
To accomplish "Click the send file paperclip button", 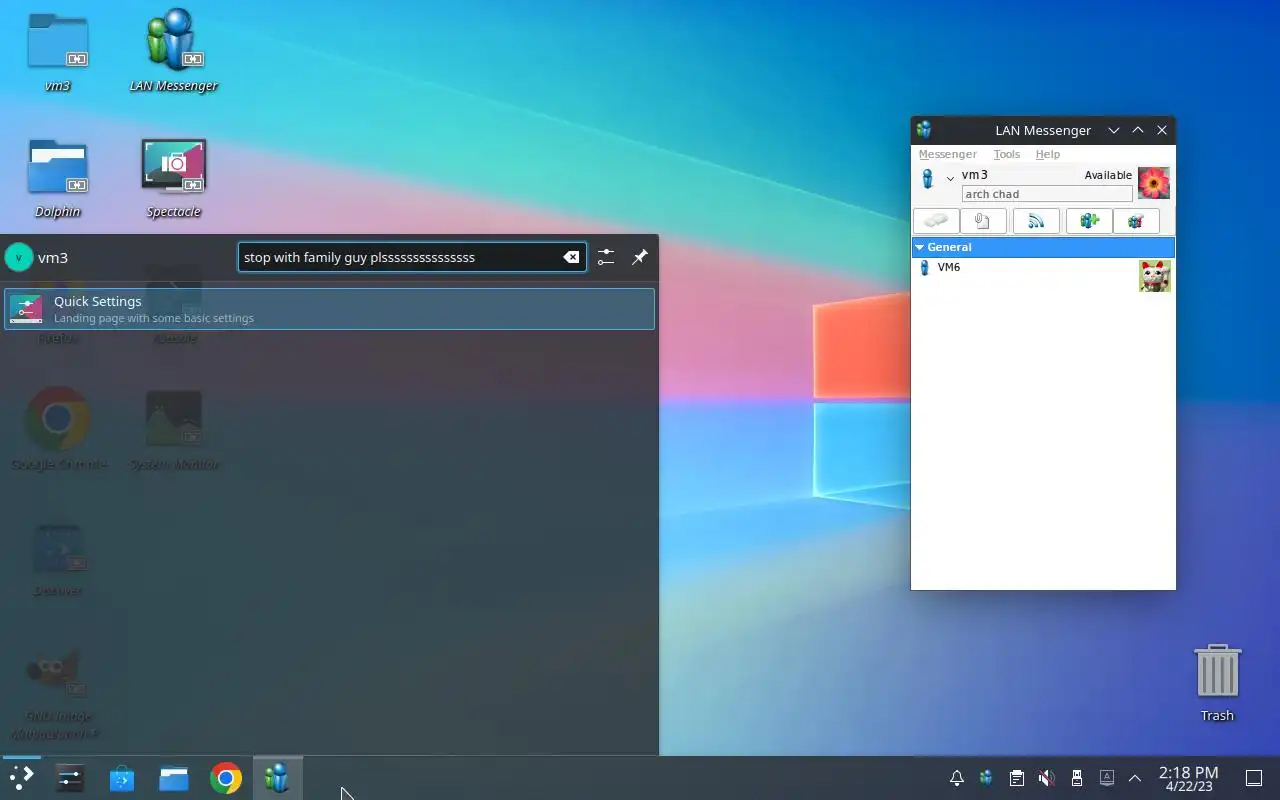I will pyautogui.click(x=982, y=221).
